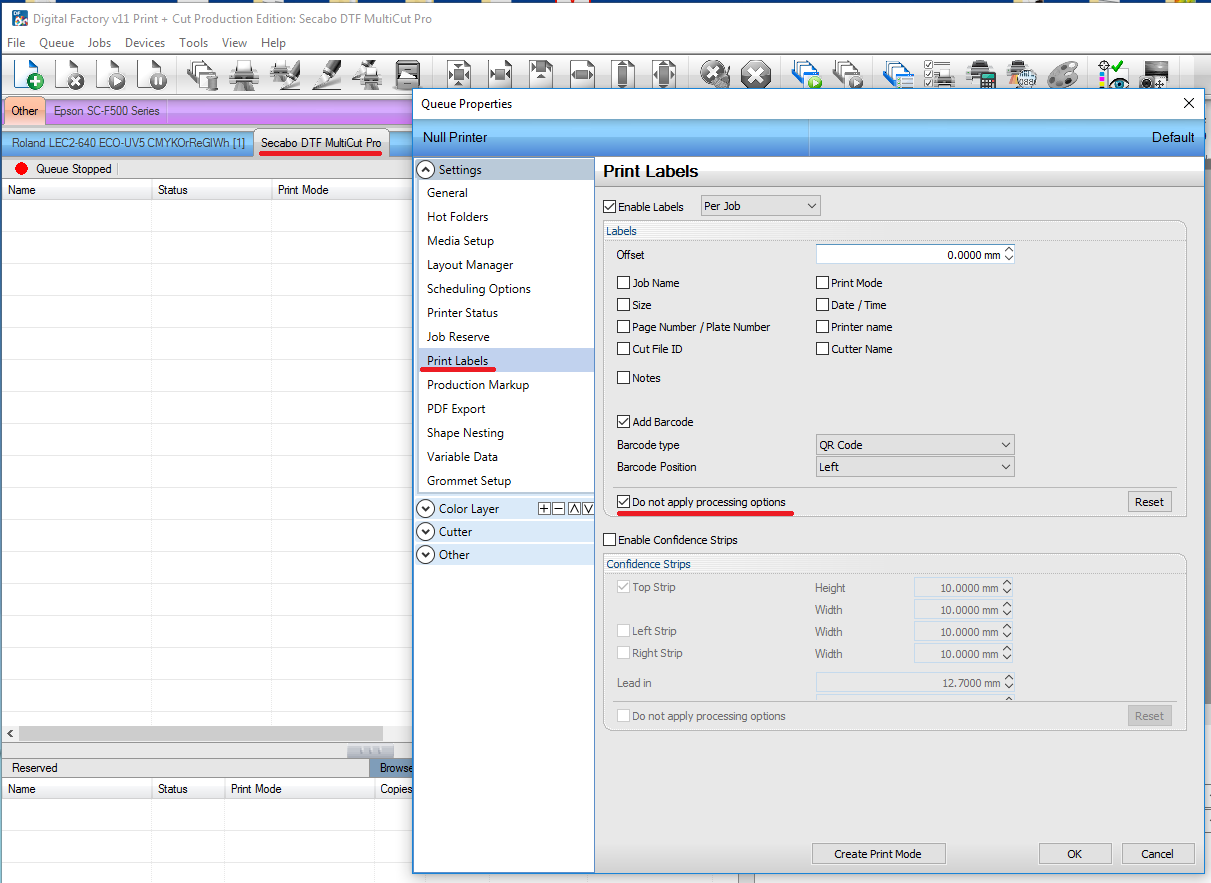The image size is (1211, 883).
Task: Click the Create Print Mode button
Action: point(878,854)
